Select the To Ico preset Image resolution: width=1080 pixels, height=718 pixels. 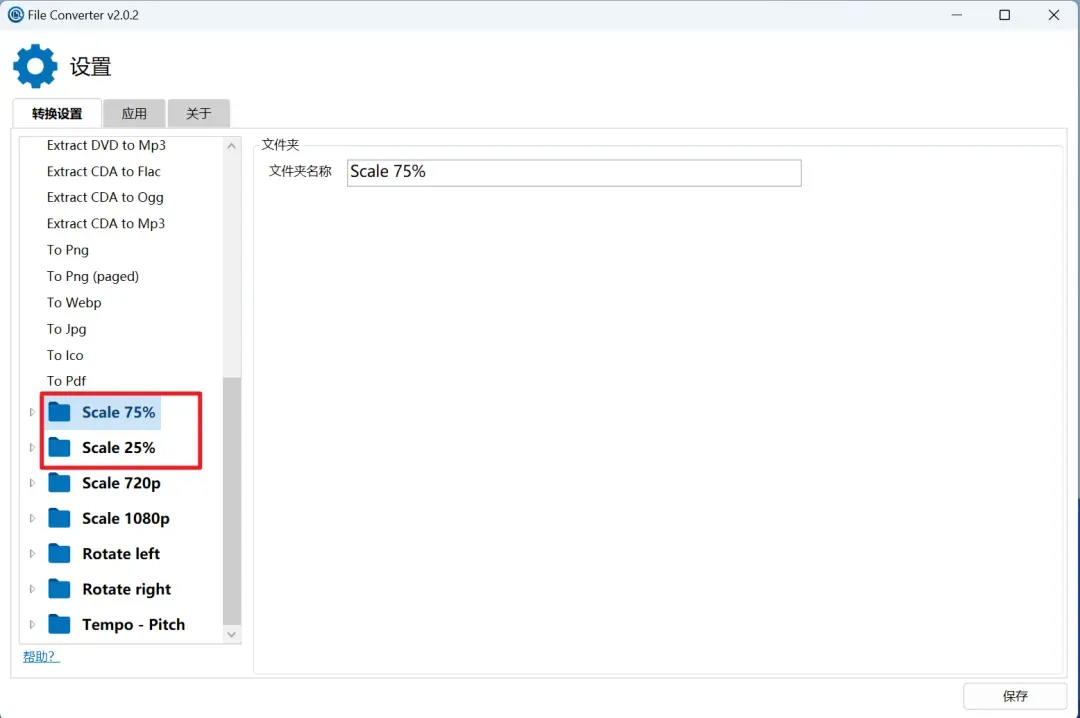point(65,356)
